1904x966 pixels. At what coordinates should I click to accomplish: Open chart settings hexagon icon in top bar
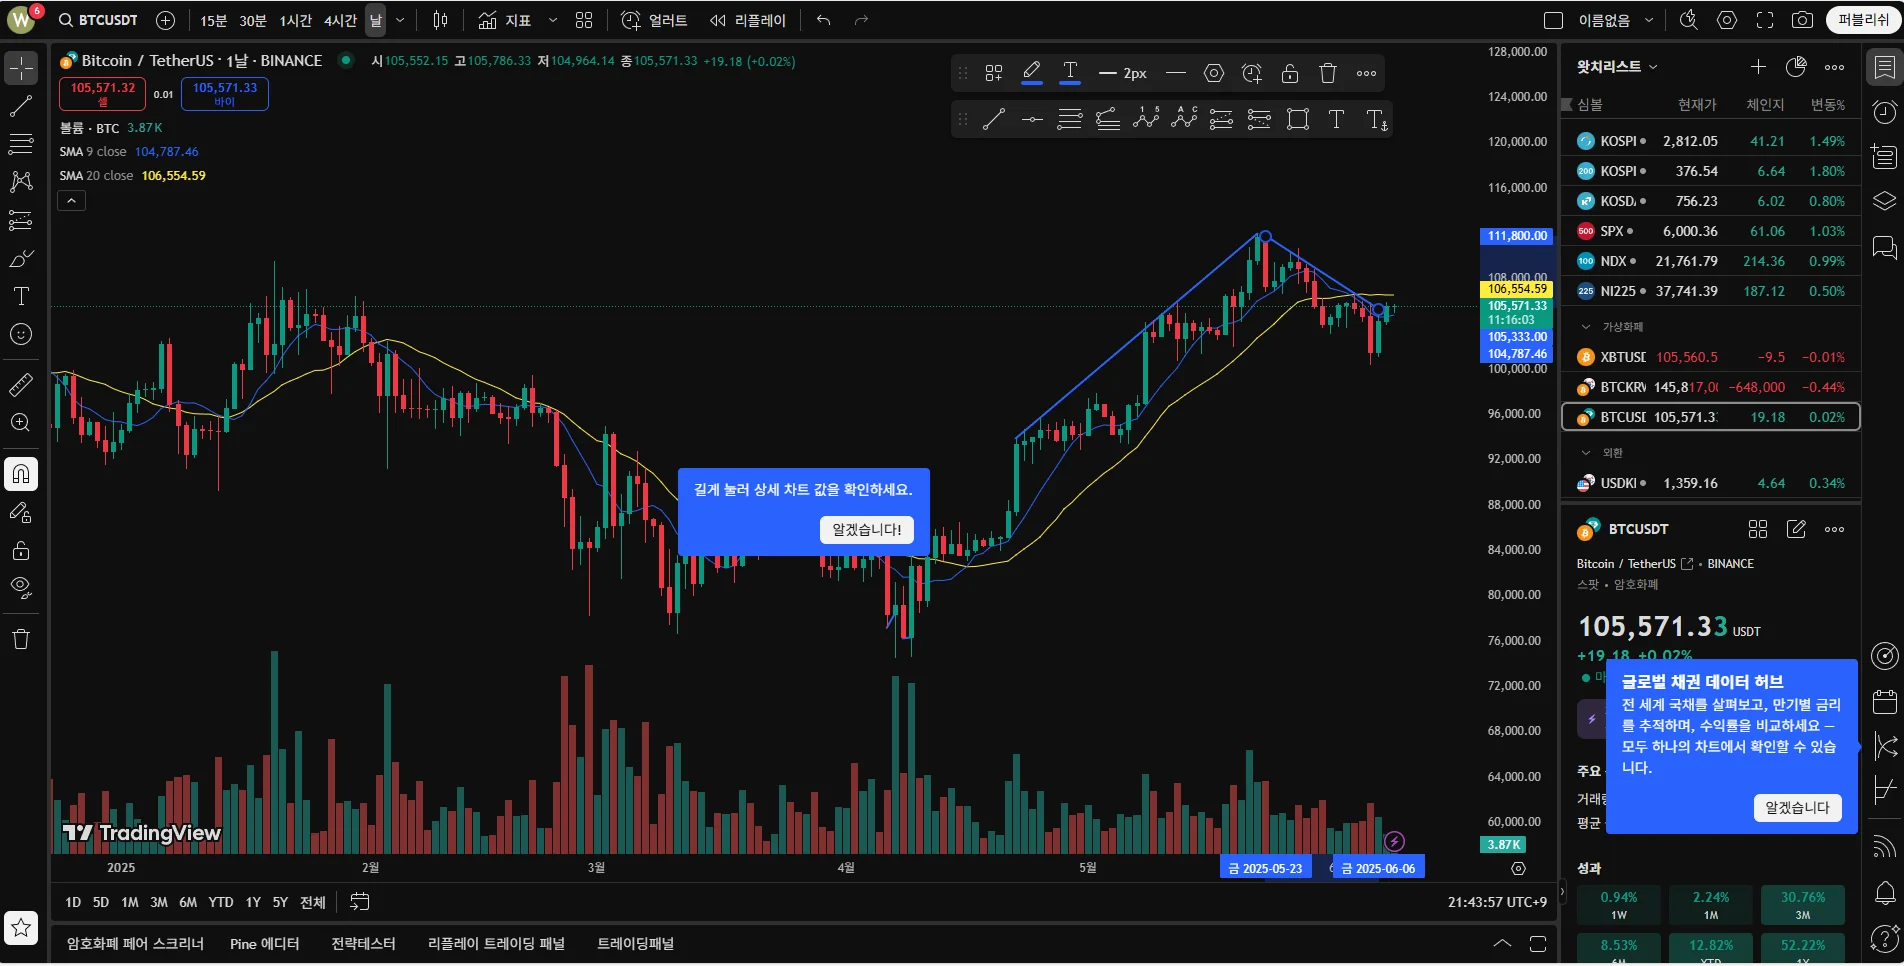pos(1727,20)
